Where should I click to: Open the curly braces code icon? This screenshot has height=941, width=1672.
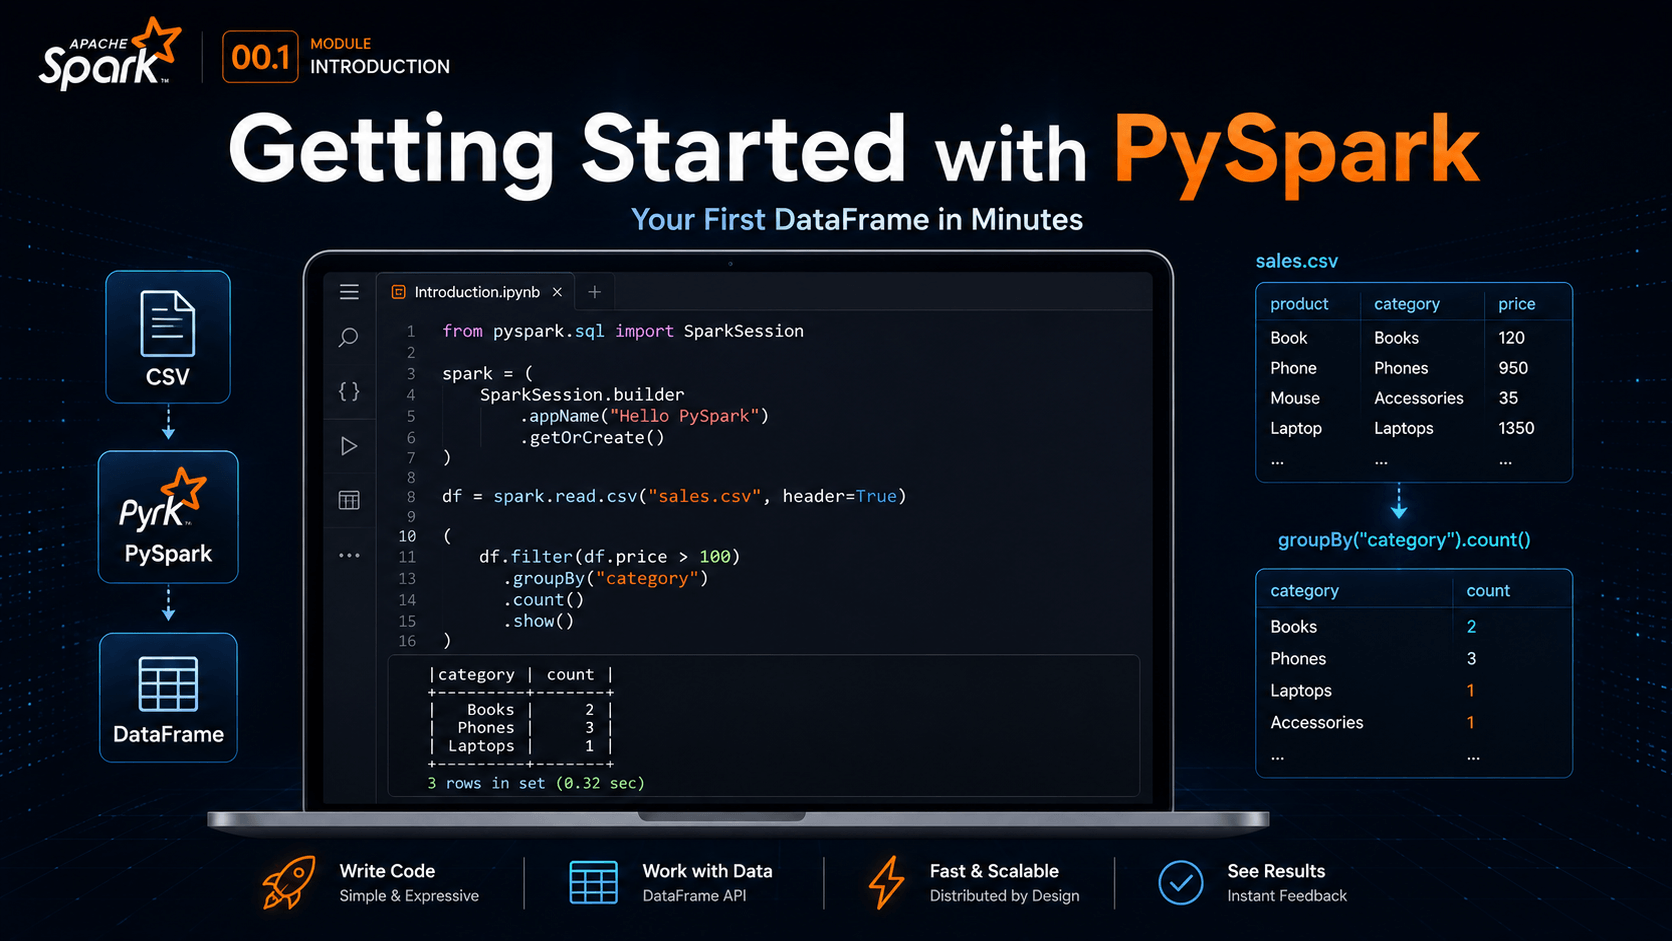[x=349, y=391]
